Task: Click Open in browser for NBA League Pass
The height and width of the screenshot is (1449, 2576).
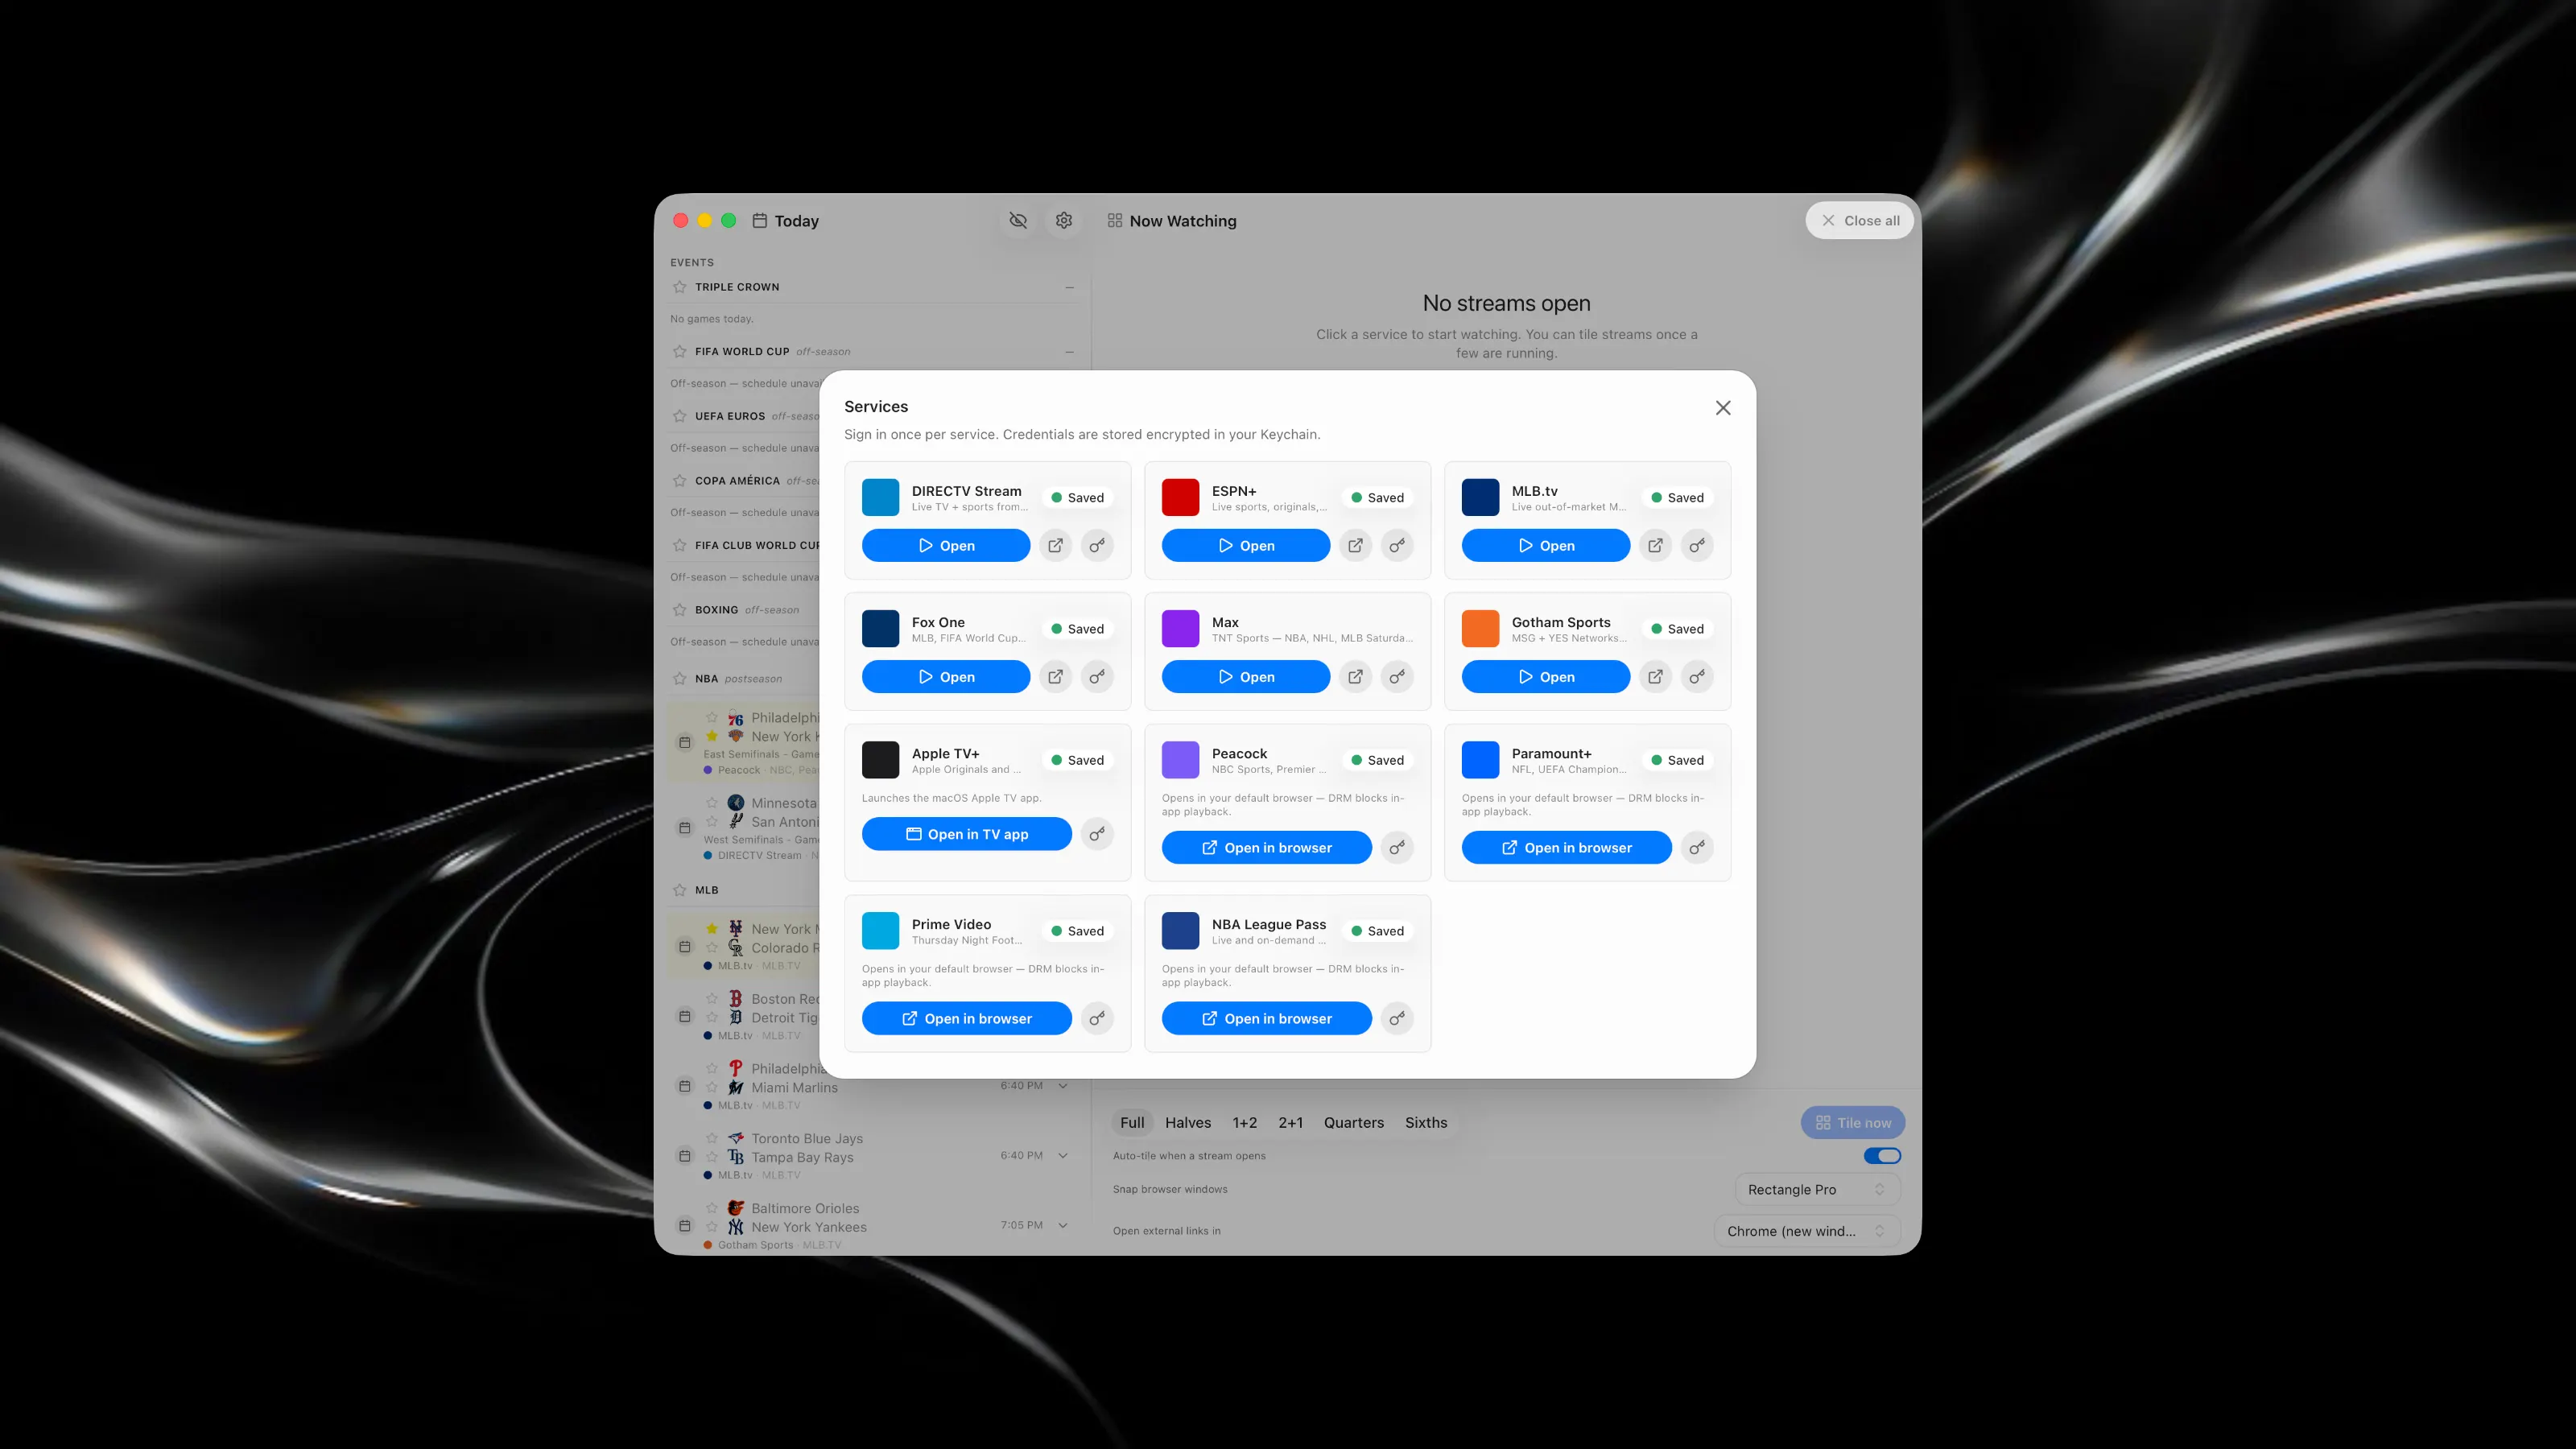Action: click(x=1267, y=1018)
